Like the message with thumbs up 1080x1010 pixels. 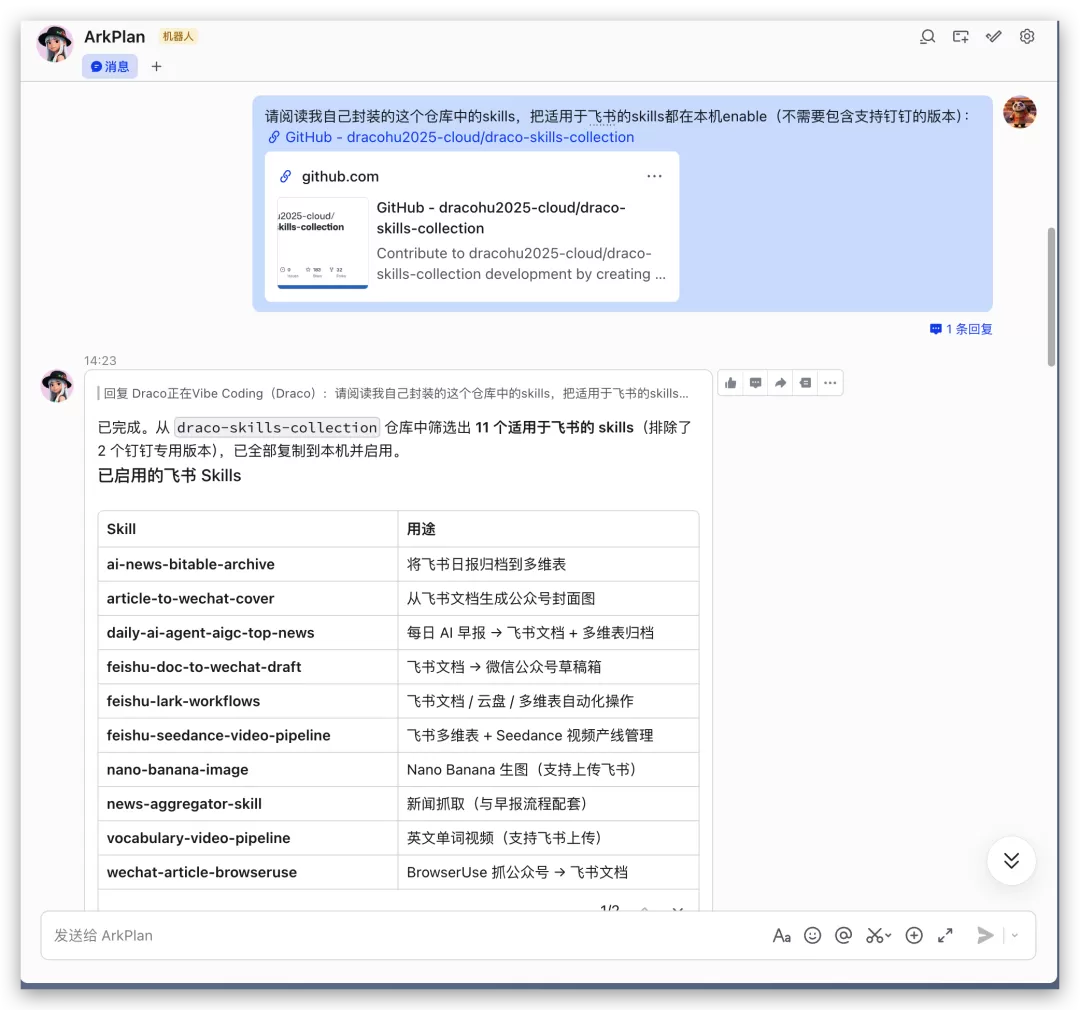(731, 383)
